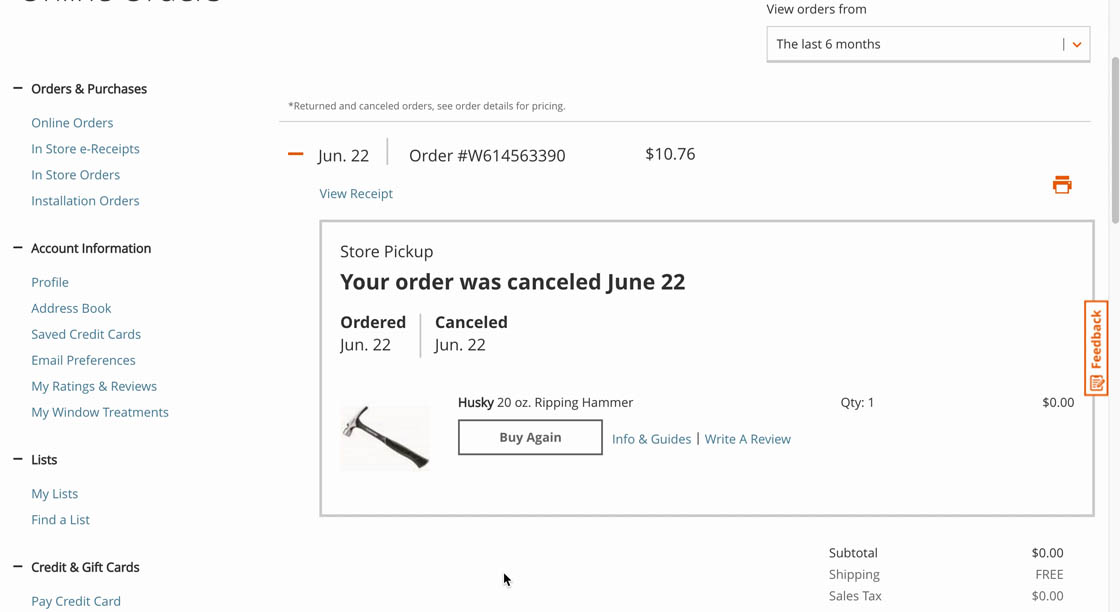Click the page vertical scrollbar

point(1114,140)
